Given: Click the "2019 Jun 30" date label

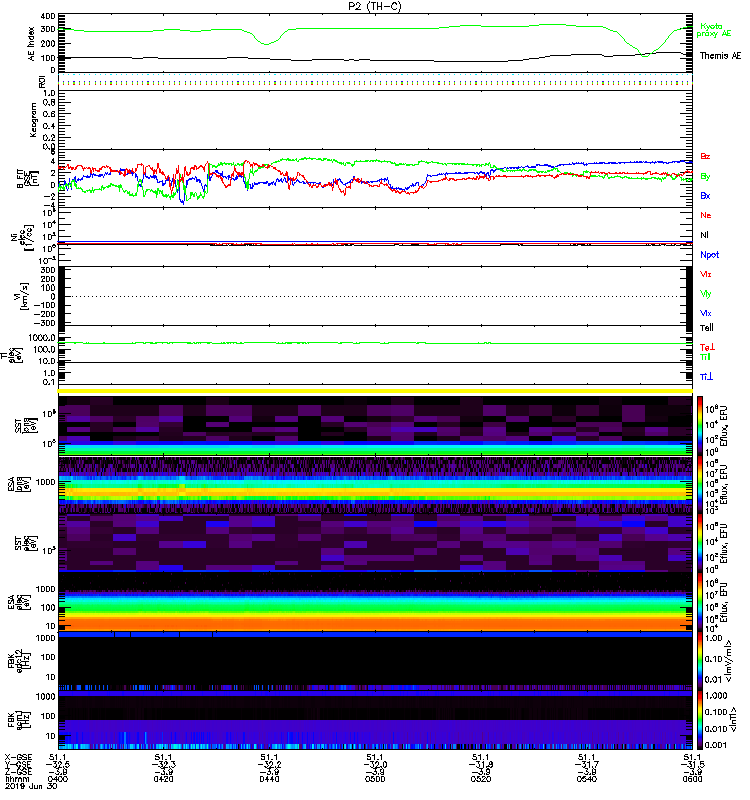Looking at the screenshot, I should coord(31,786).
